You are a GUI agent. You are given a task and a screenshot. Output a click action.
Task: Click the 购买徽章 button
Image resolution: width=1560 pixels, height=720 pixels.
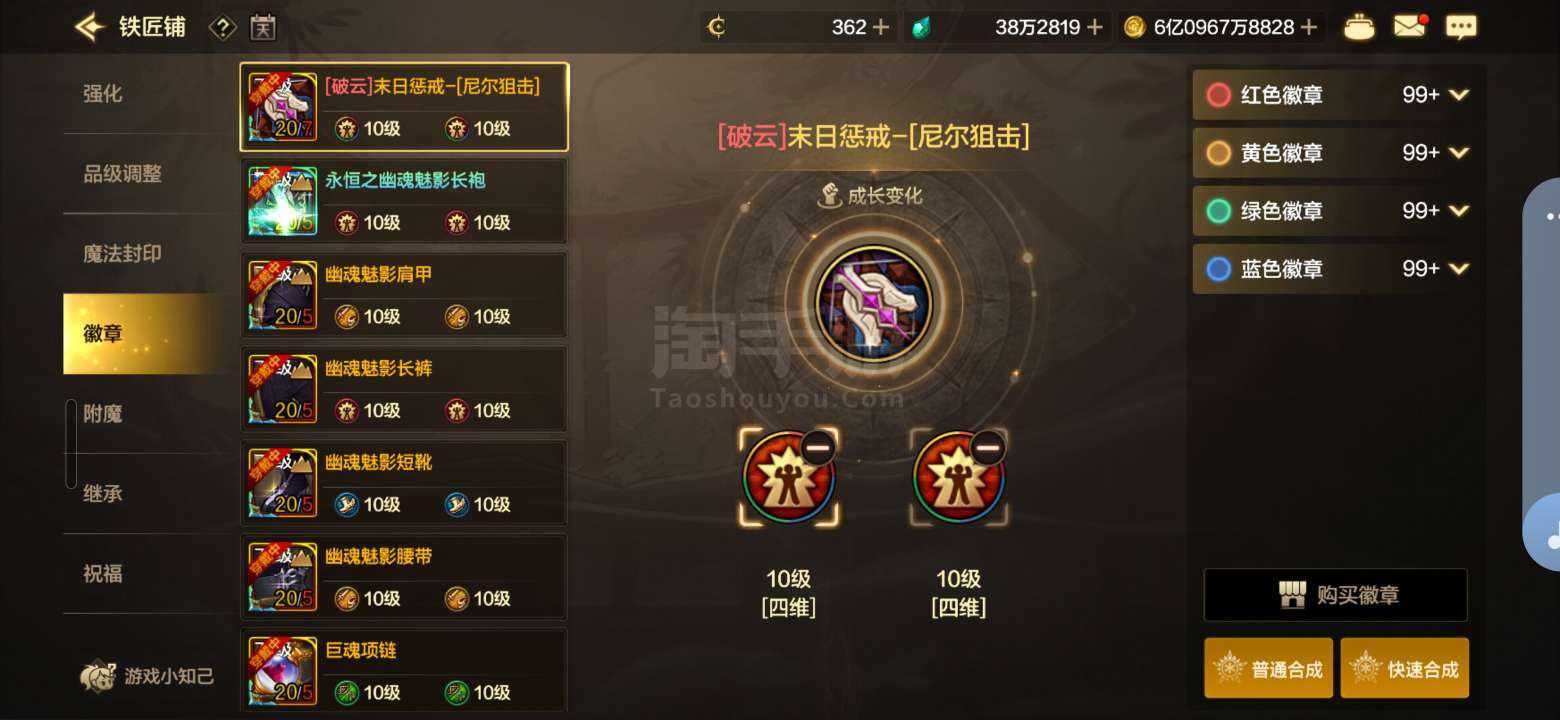(x=1335, y=595)
